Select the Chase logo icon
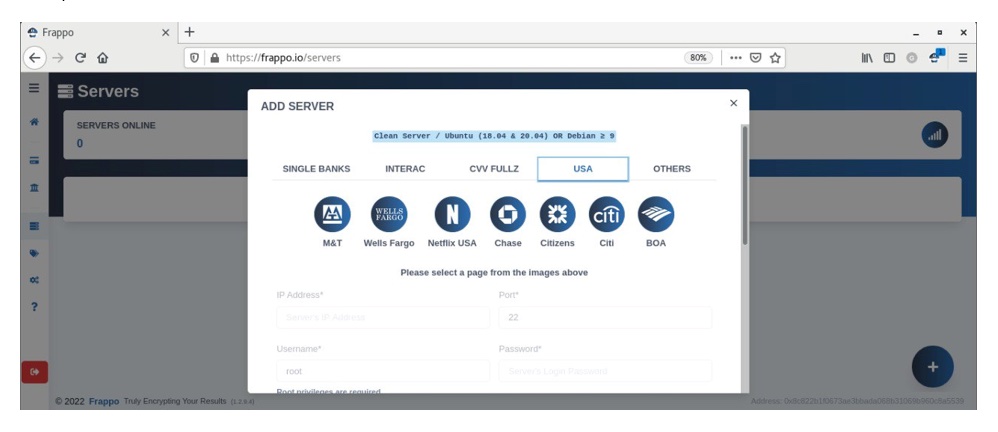The image size is (998, 432). (507, 214)
